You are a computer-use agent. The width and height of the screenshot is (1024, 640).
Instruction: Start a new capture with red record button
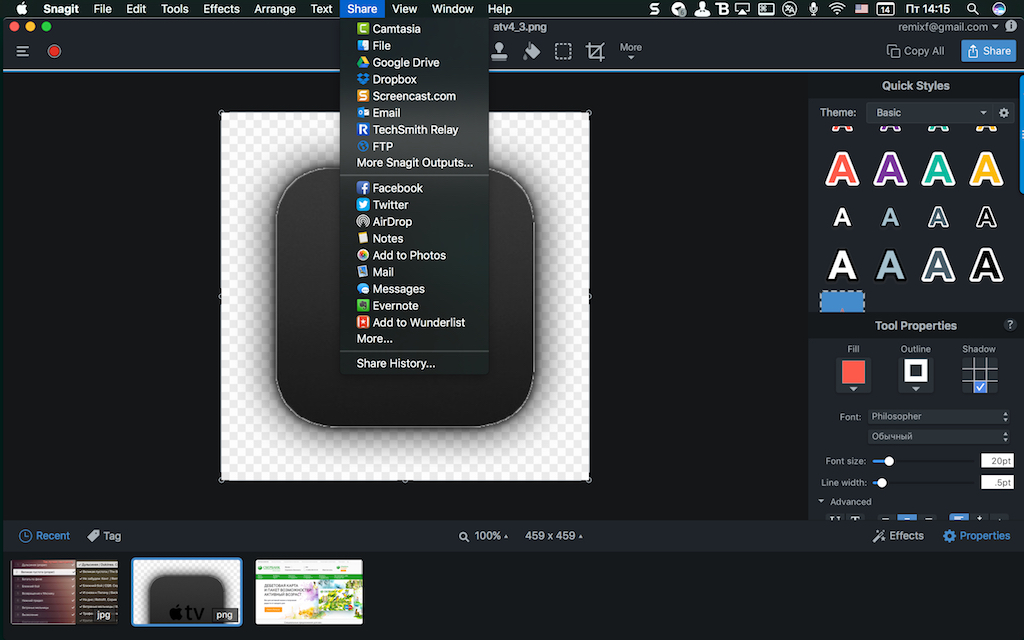point(54,51)
